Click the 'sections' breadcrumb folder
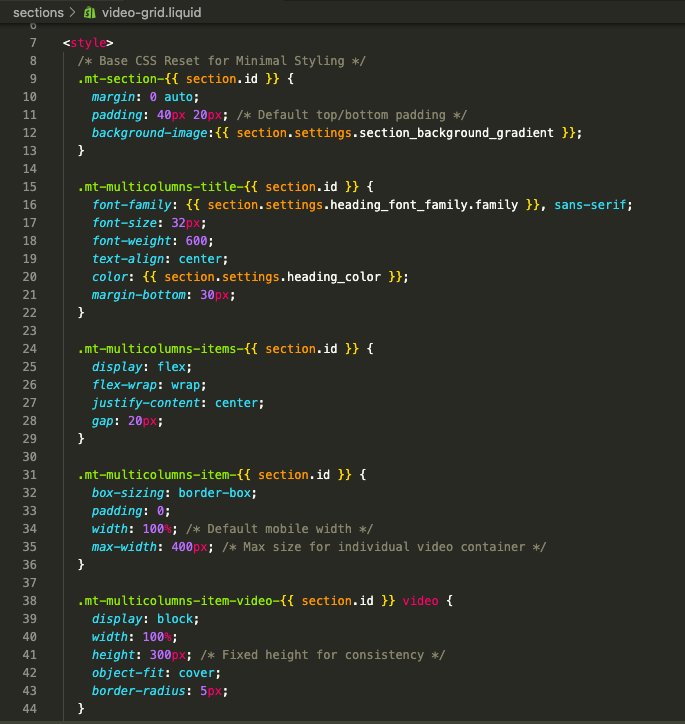The height and width of the screenshot is (724, 685). coord(38,12)
